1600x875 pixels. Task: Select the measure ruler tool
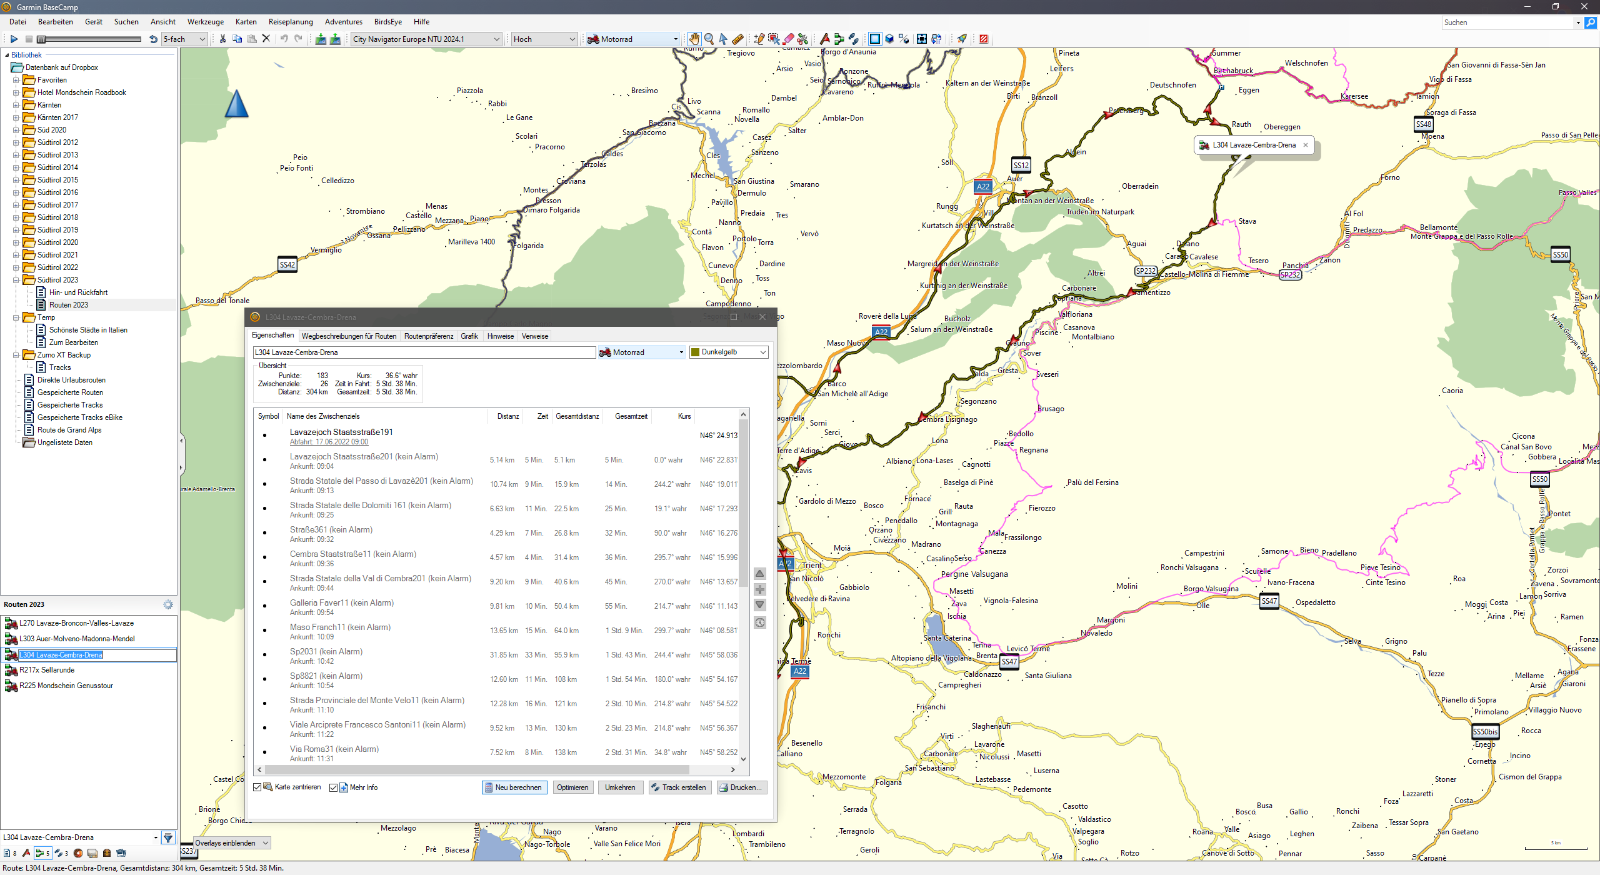pos(738,39)
